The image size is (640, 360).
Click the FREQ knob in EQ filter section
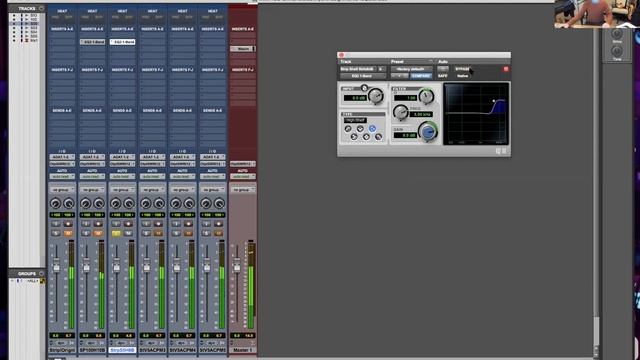coord(401,112)
